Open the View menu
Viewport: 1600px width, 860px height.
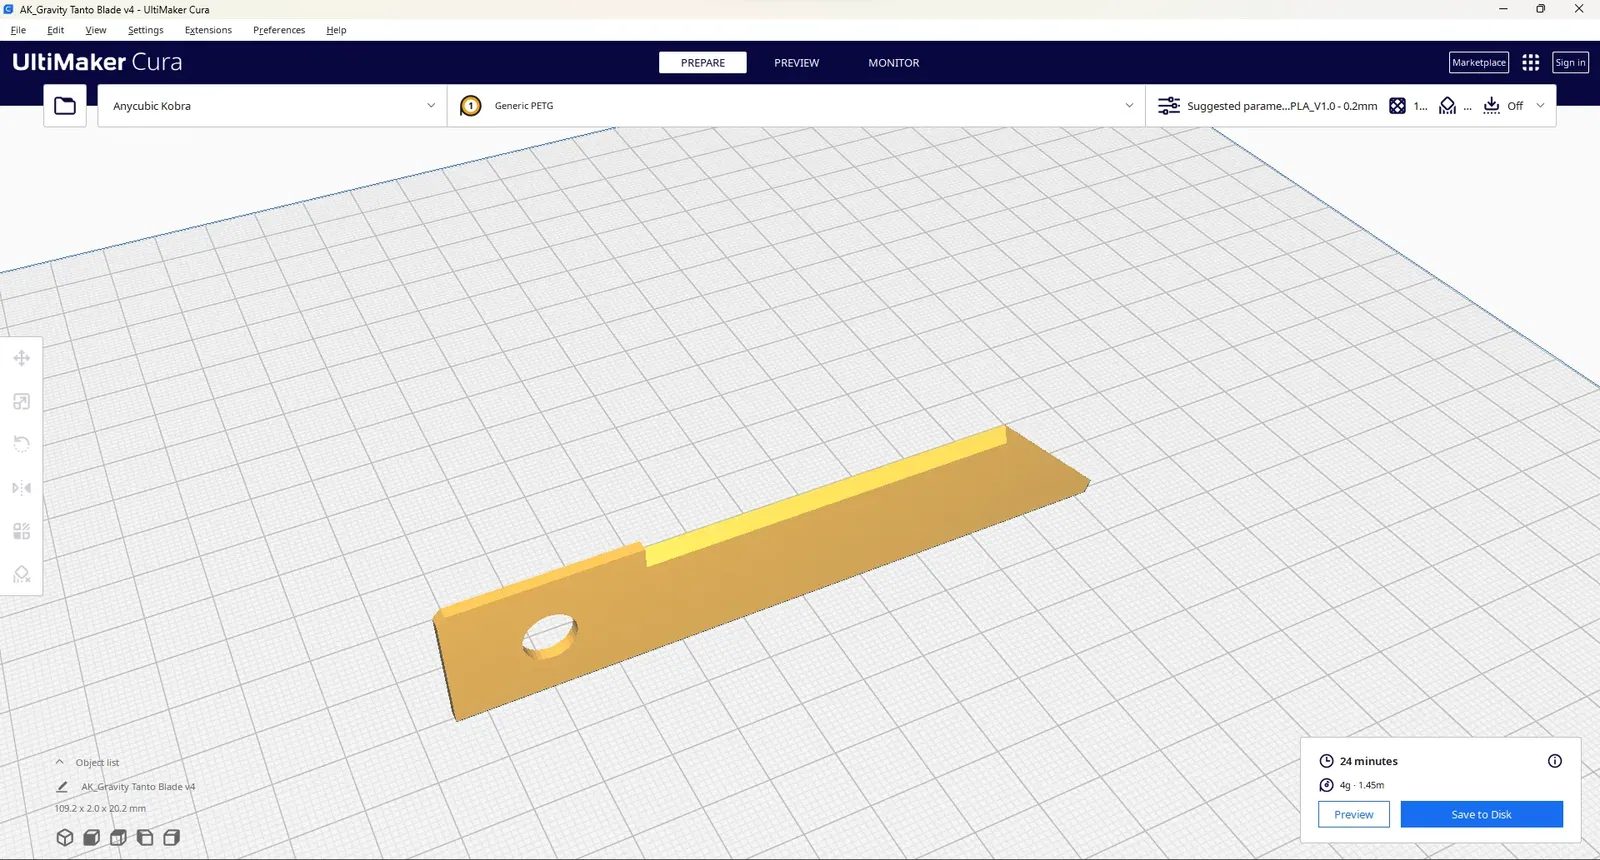point(96,30)
